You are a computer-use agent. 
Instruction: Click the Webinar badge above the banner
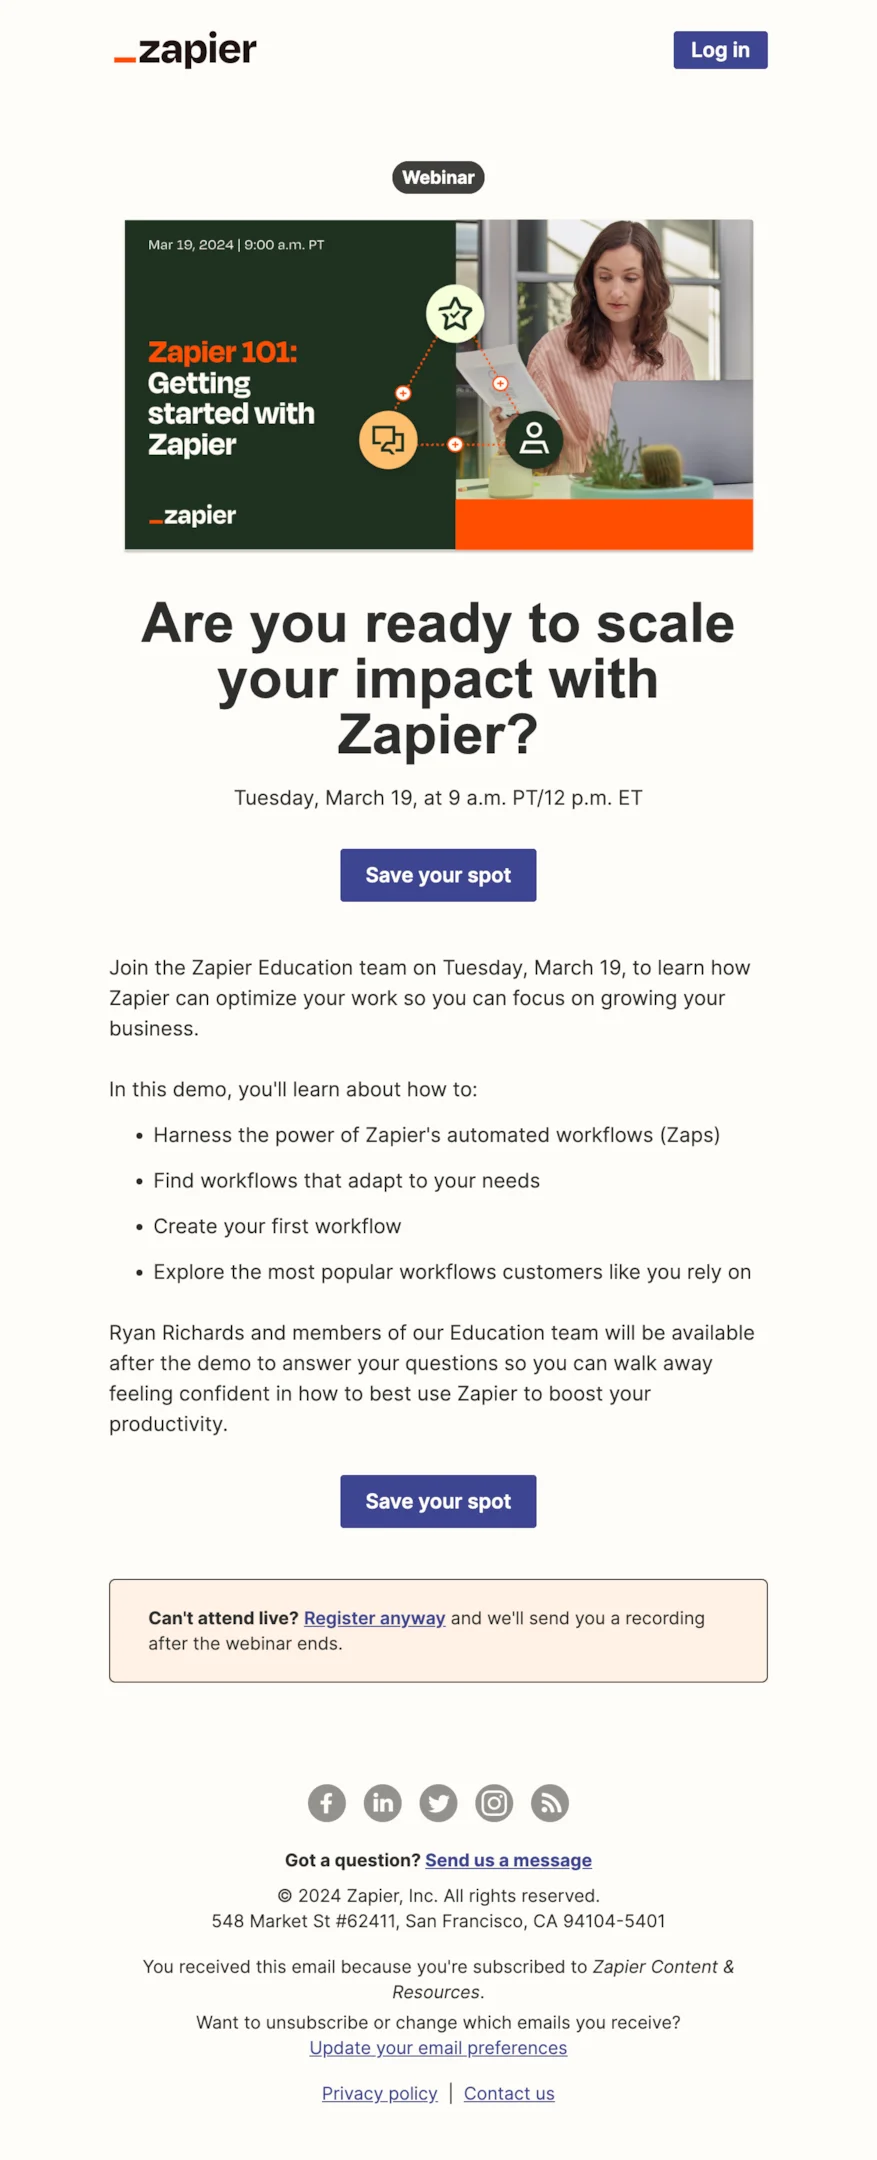click(x=437, y=177)
